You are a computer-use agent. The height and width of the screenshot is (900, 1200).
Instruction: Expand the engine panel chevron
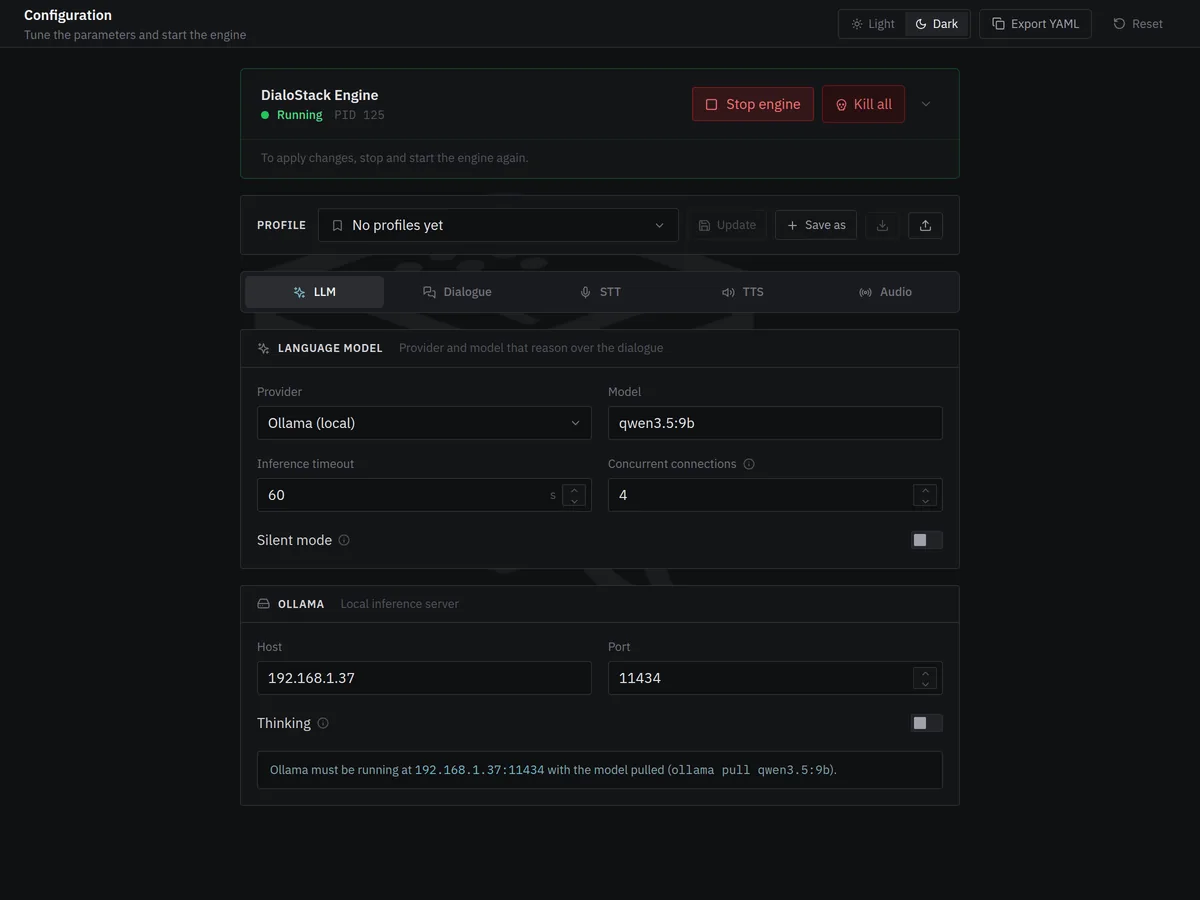click(926, 104)
